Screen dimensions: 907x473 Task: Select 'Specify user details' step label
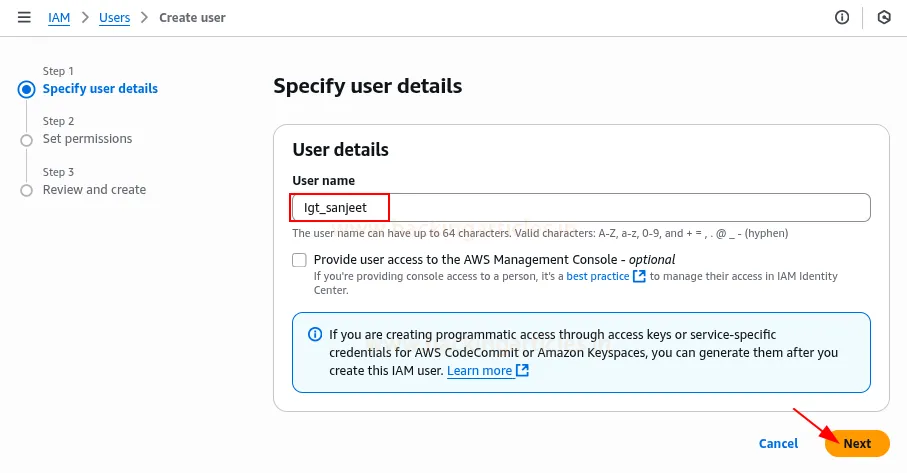point(100,89)
